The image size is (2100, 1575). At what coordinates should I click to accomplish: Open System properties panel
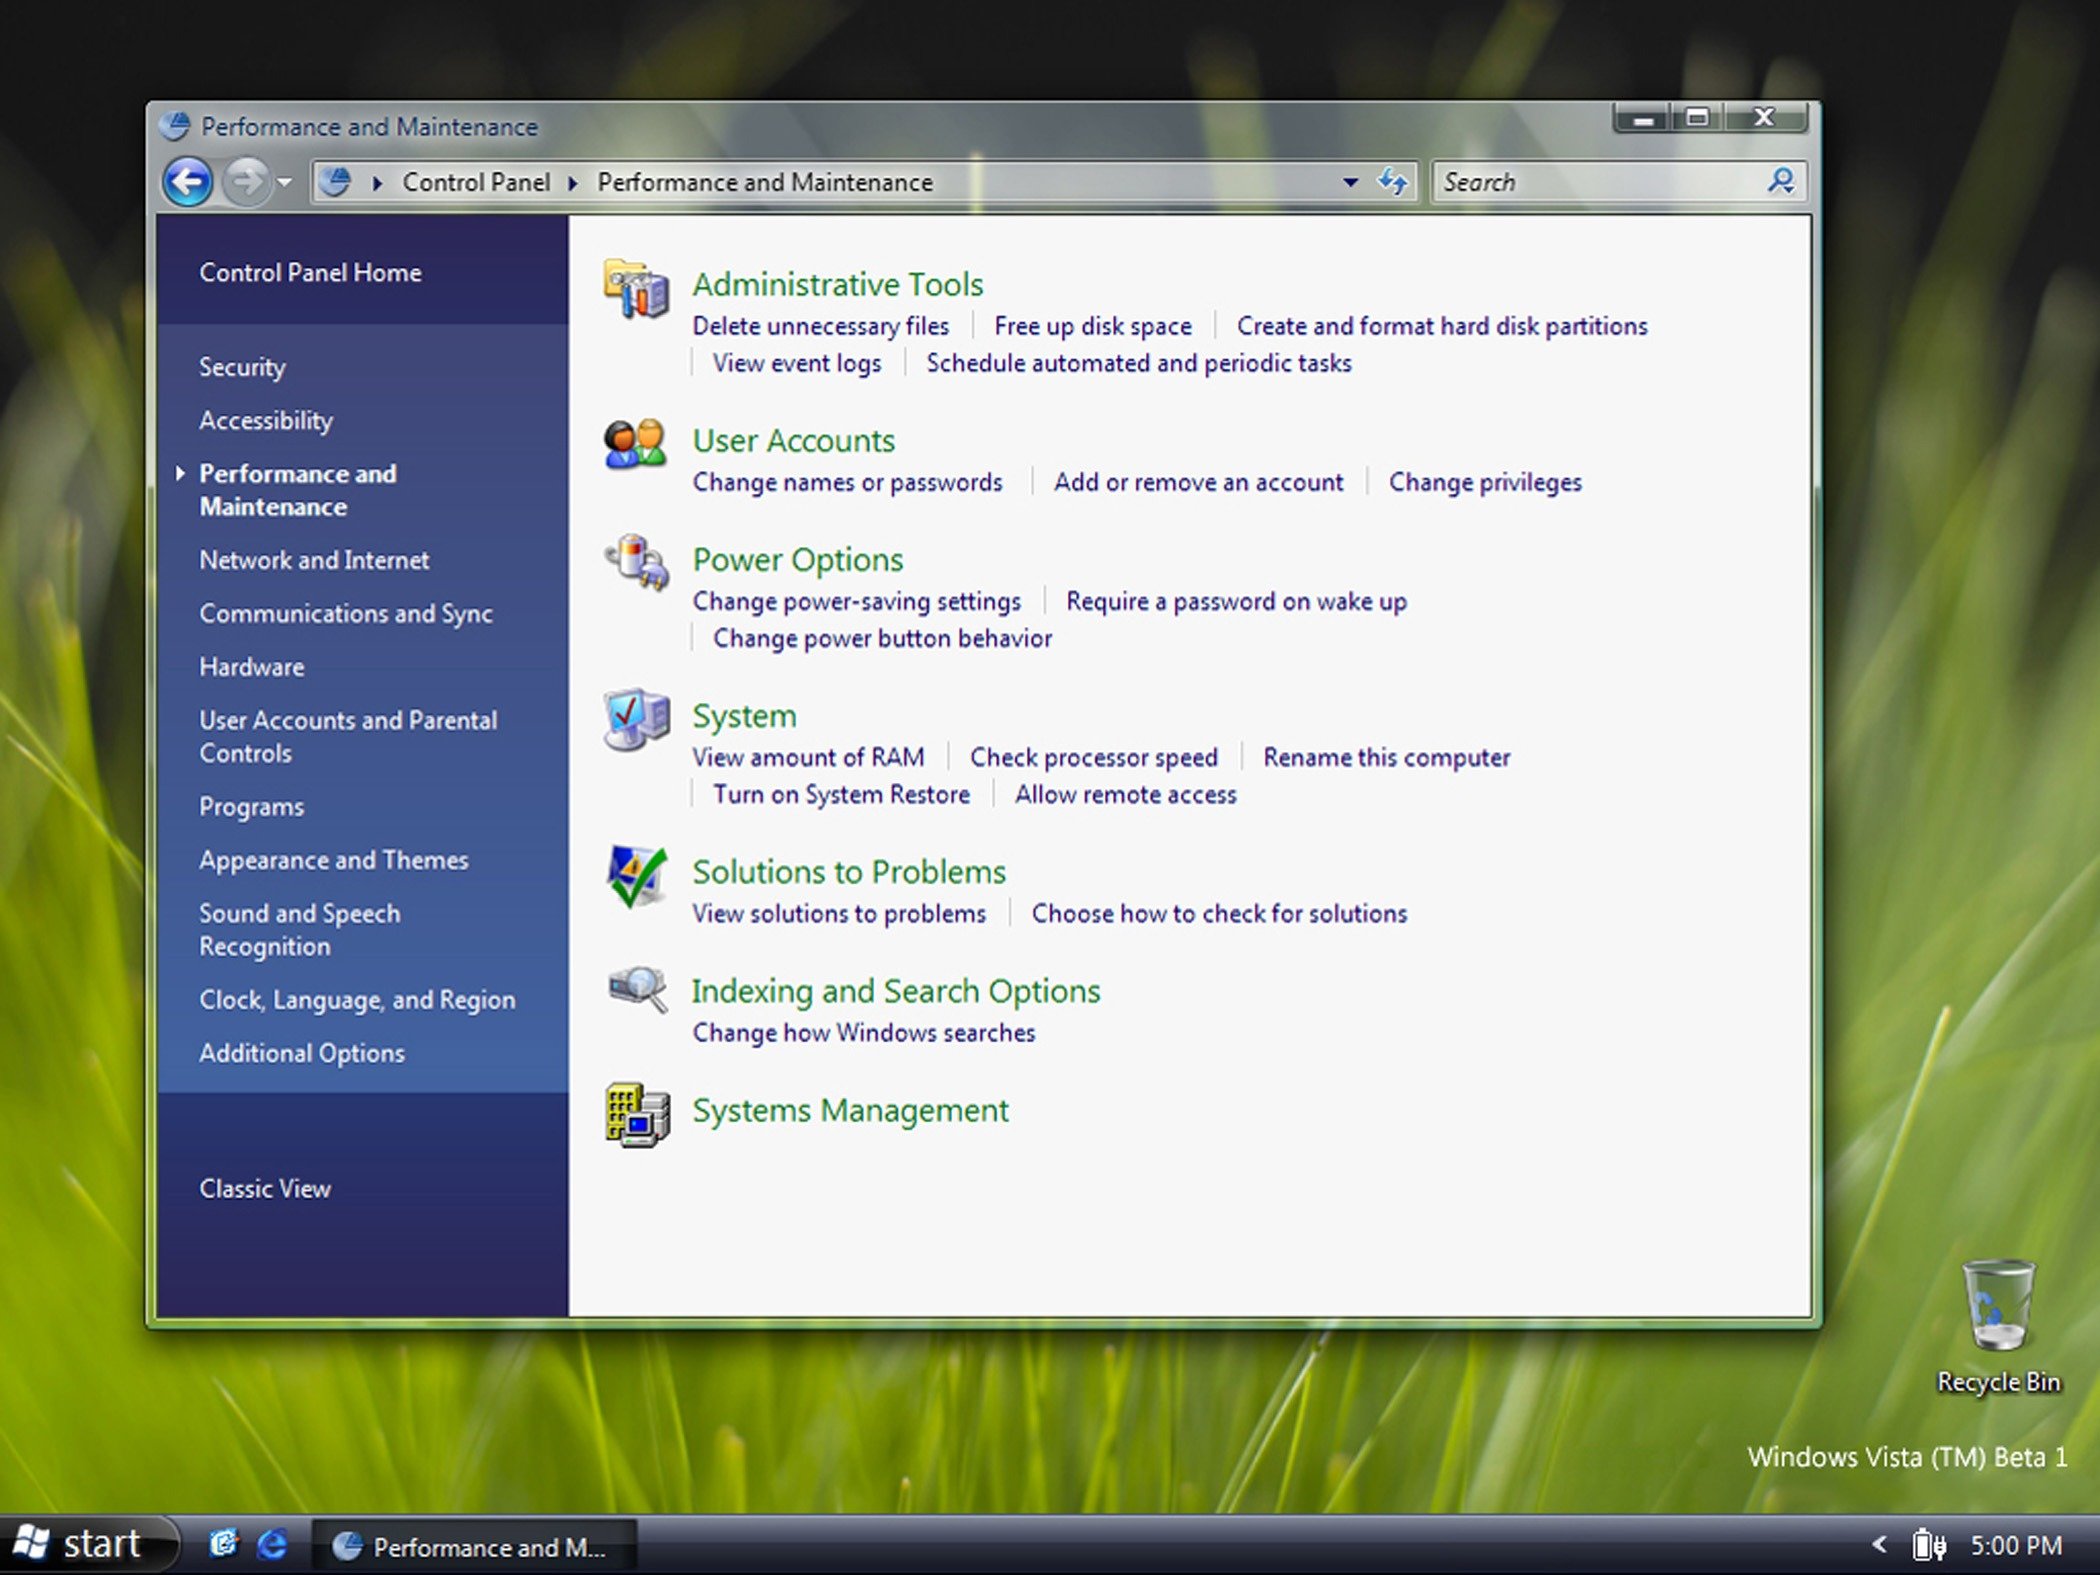coord(742,716)
